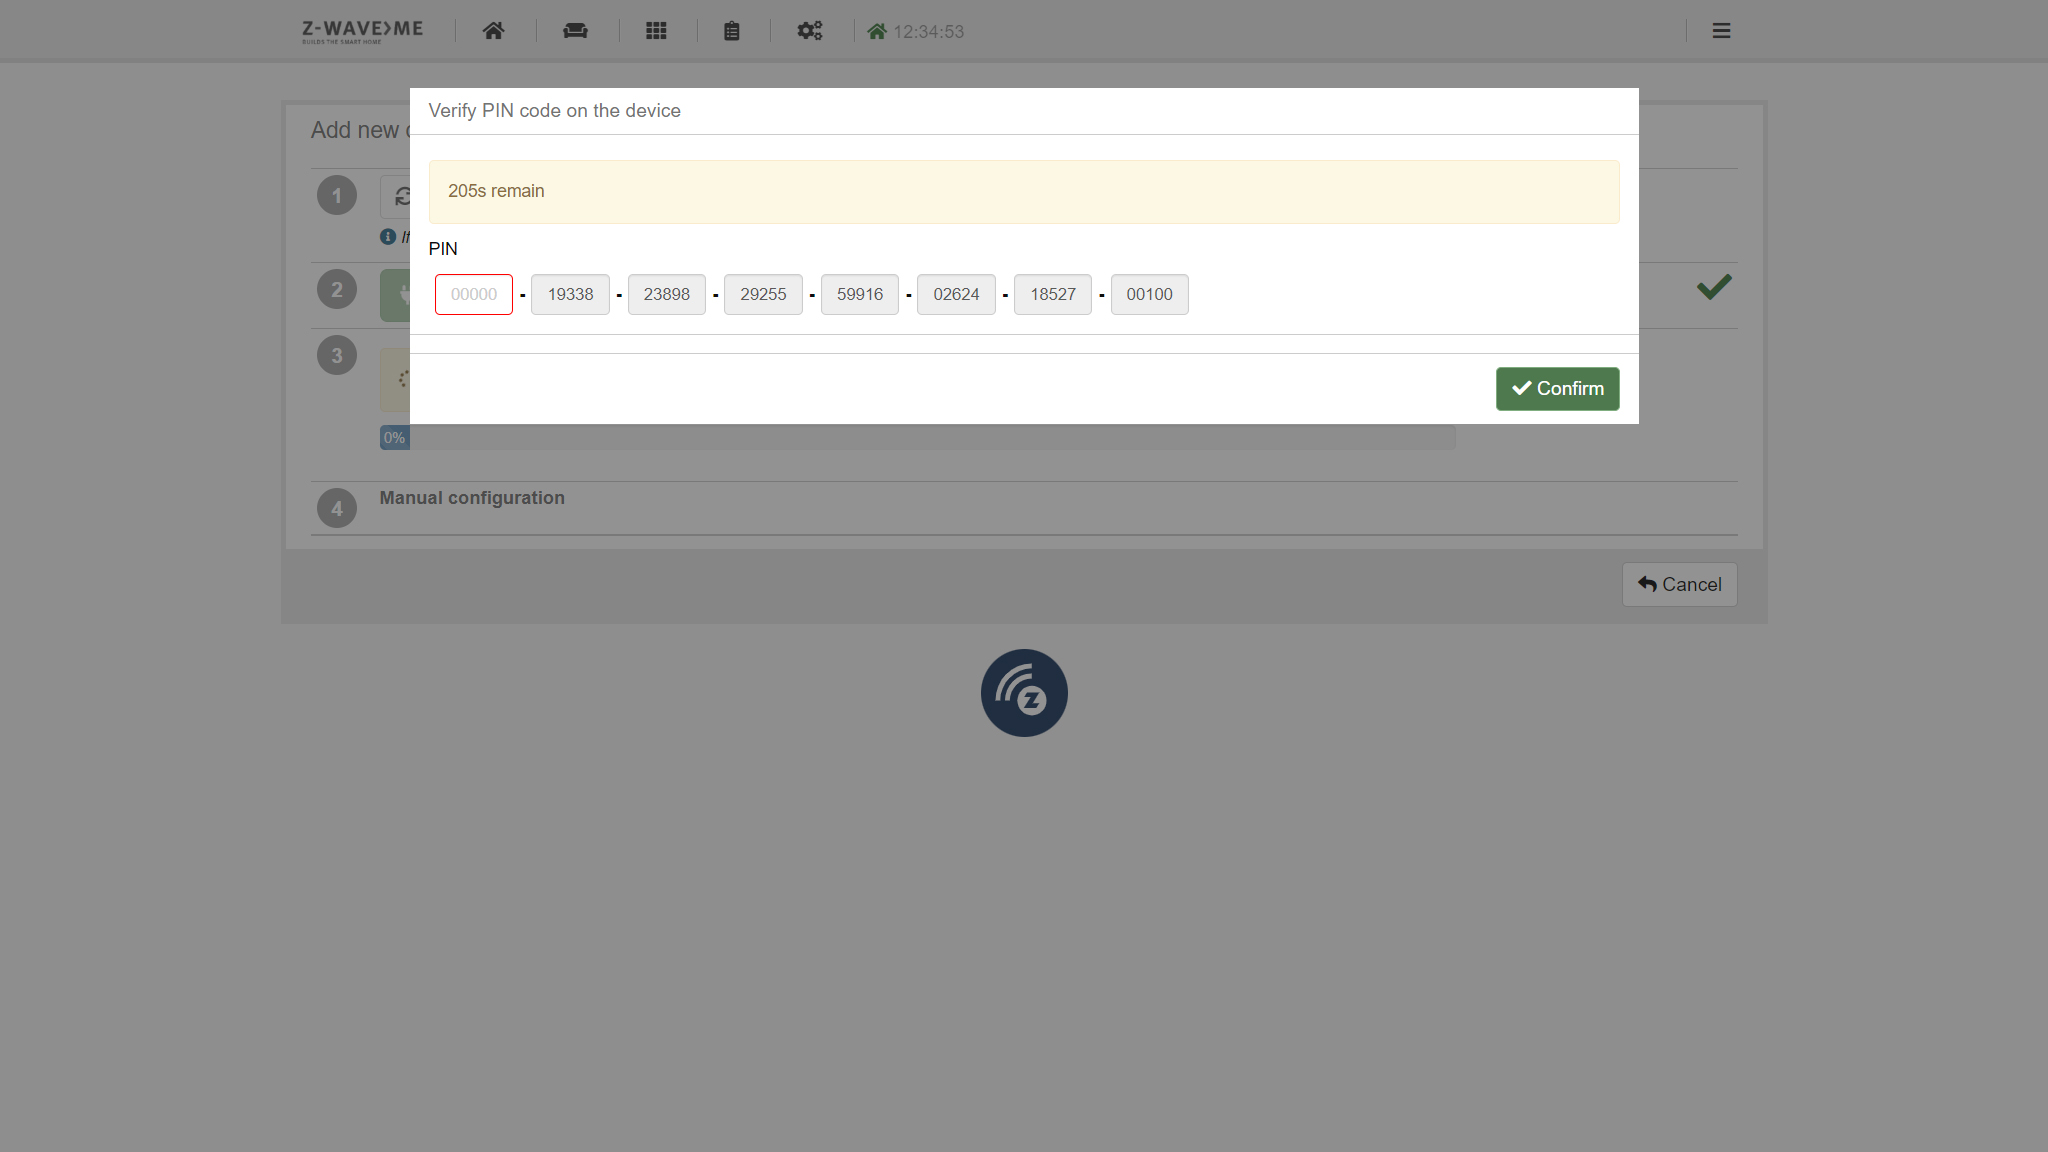Click the round Z-Wave wireless icon
This screenshot has height=1152, width=2048.
tap(1024, 693)
